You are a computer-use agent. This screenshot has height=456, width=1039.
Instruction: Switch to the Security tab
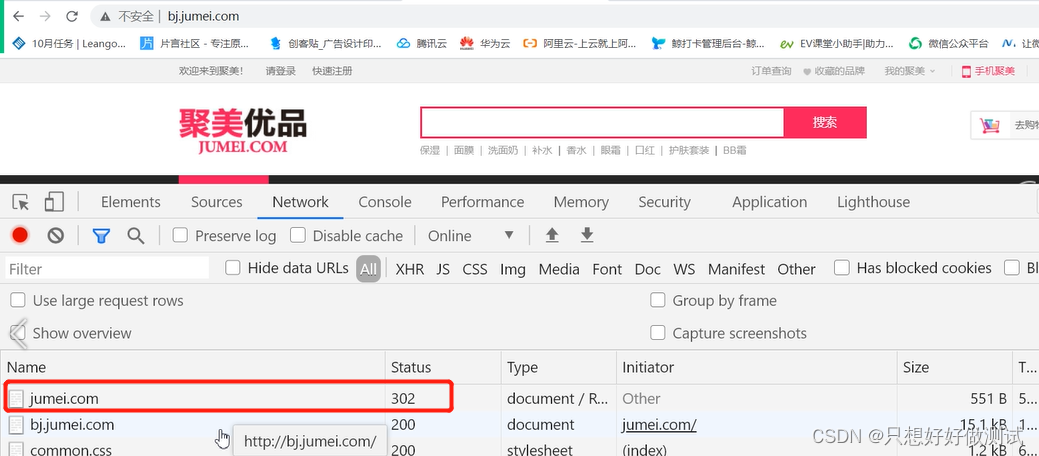tap(665, 202)
